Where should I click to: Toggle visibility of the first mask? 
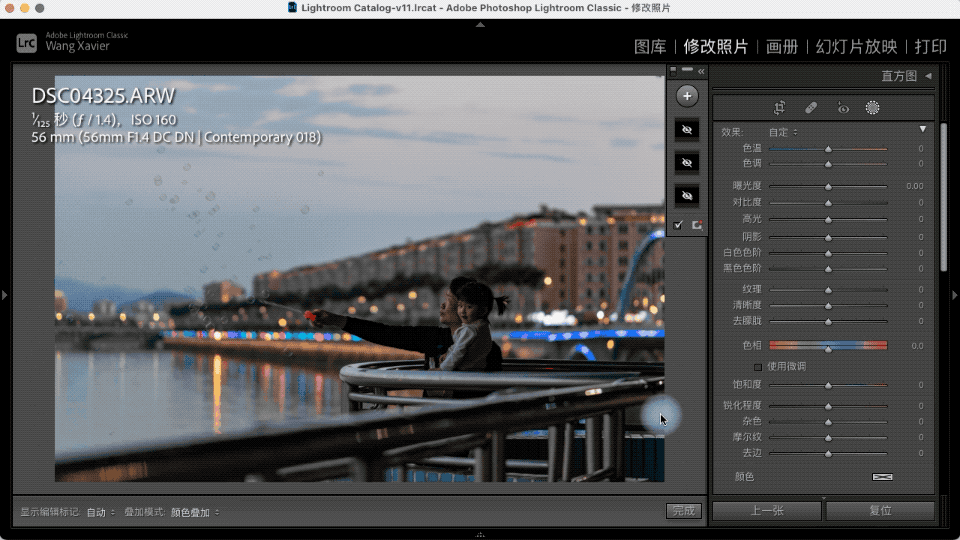687,130
